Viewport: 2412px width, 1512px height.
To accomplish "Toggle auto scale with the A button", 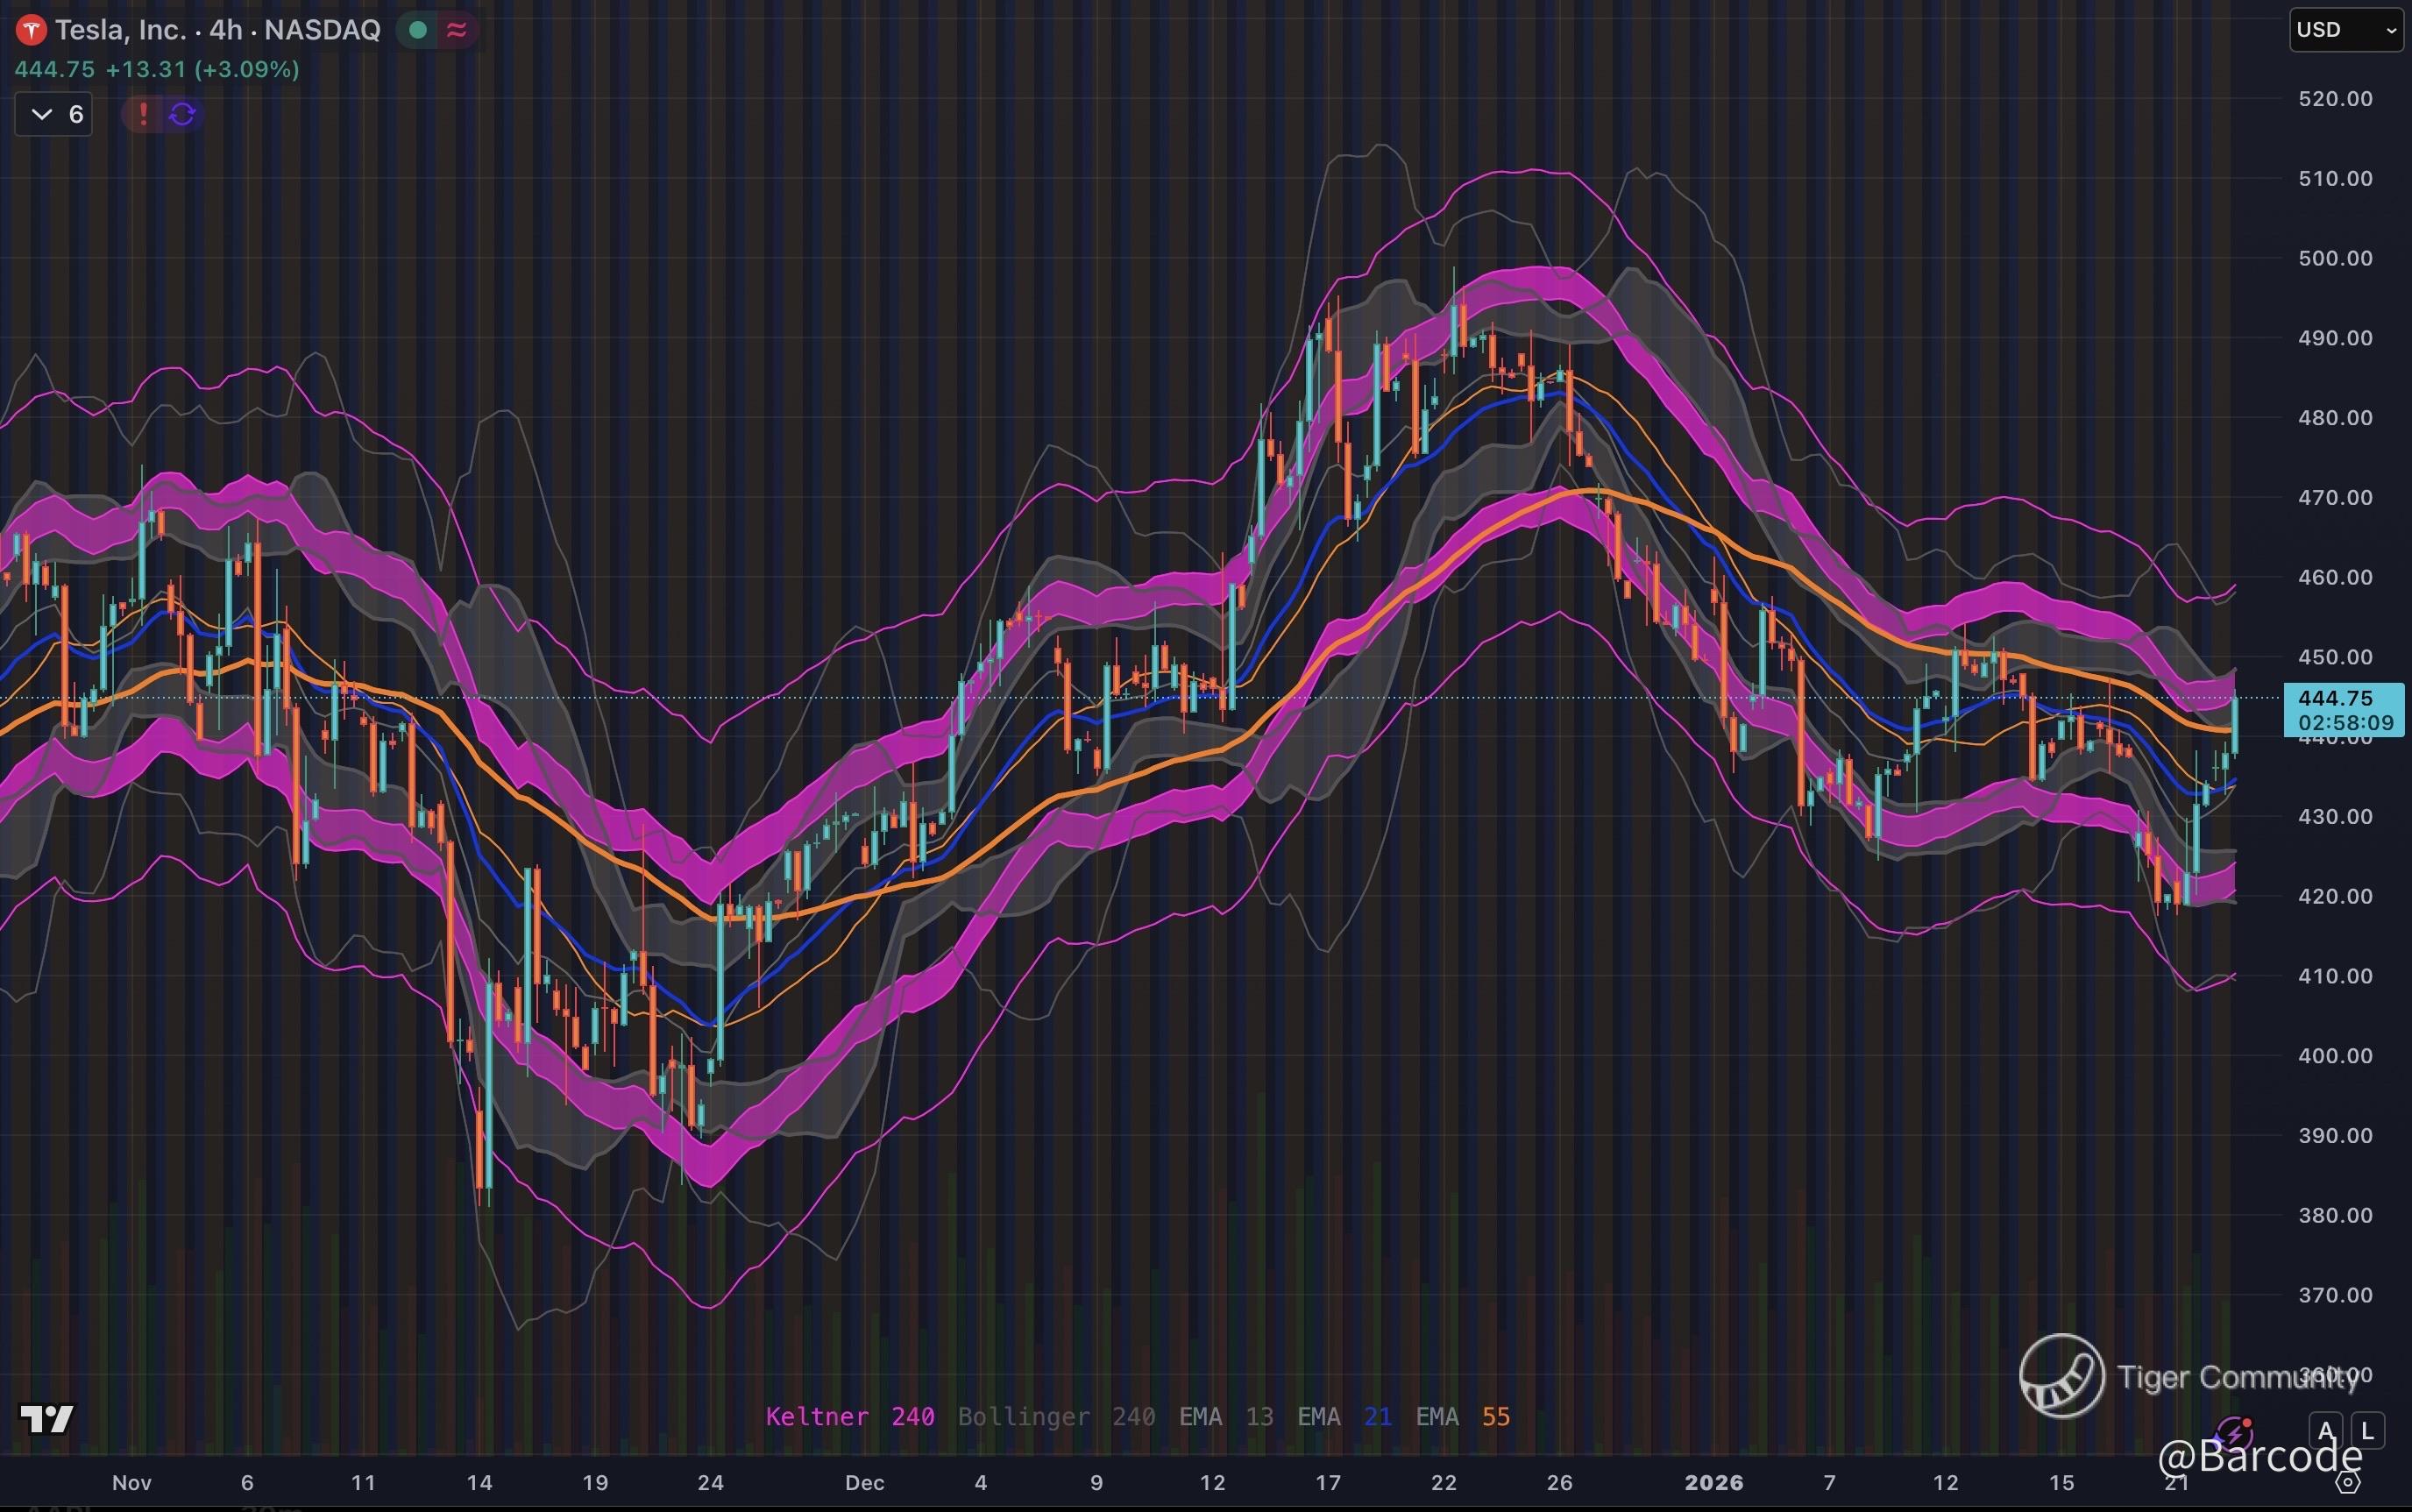I will (2326, 1431).
